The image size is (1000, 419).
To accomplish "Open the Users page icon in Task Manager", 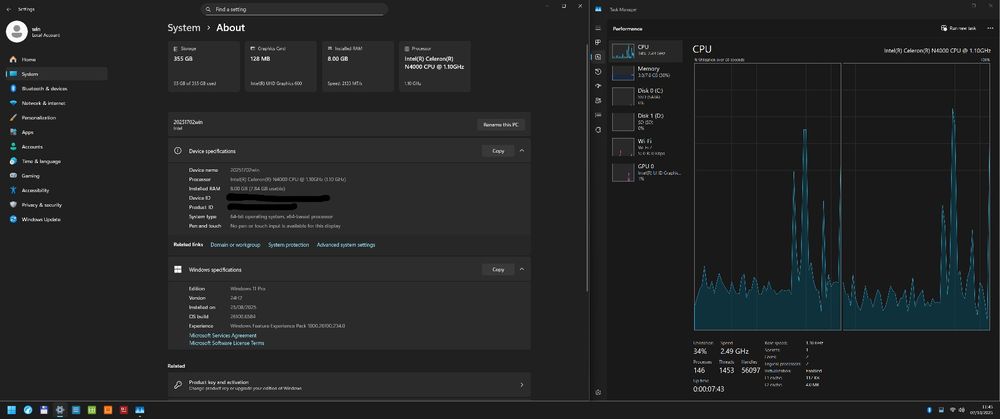I will [x=598, y=102].
